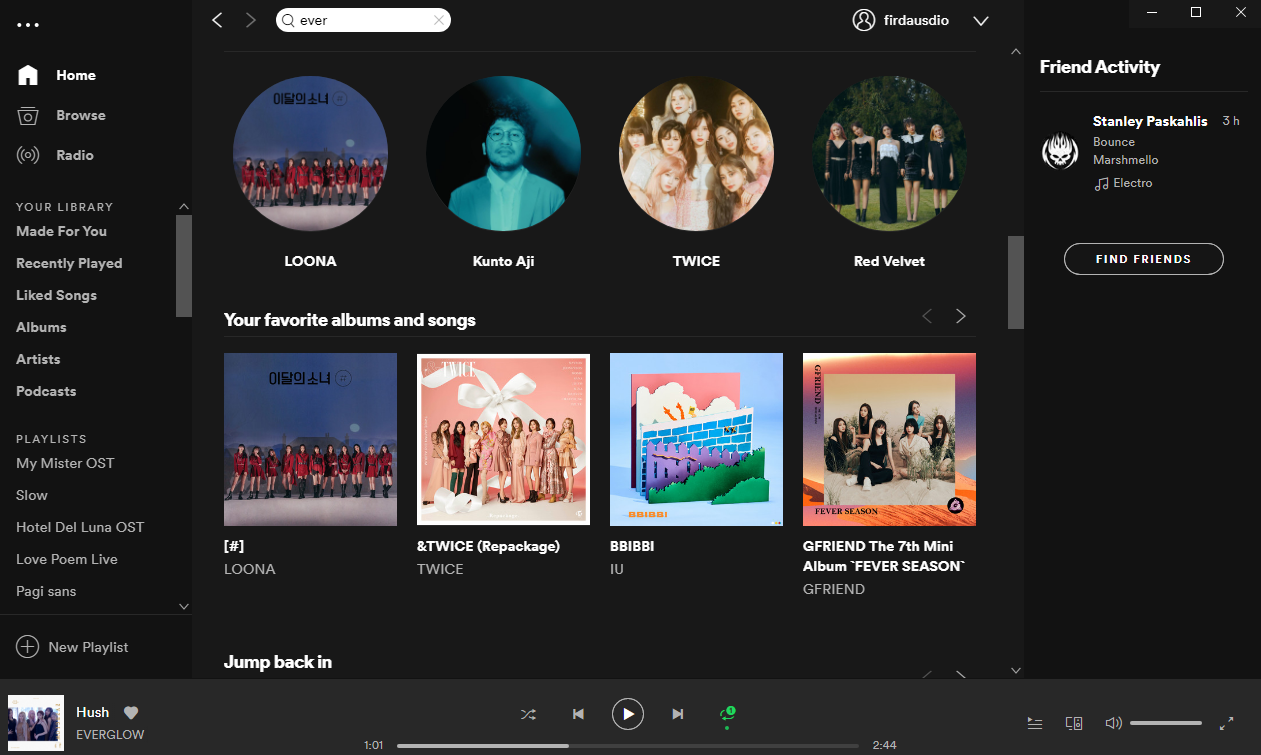The height and width of the screenshot is (755, 1261).
Task: Open the TWICE artist circle image
Action: (696, 154)
